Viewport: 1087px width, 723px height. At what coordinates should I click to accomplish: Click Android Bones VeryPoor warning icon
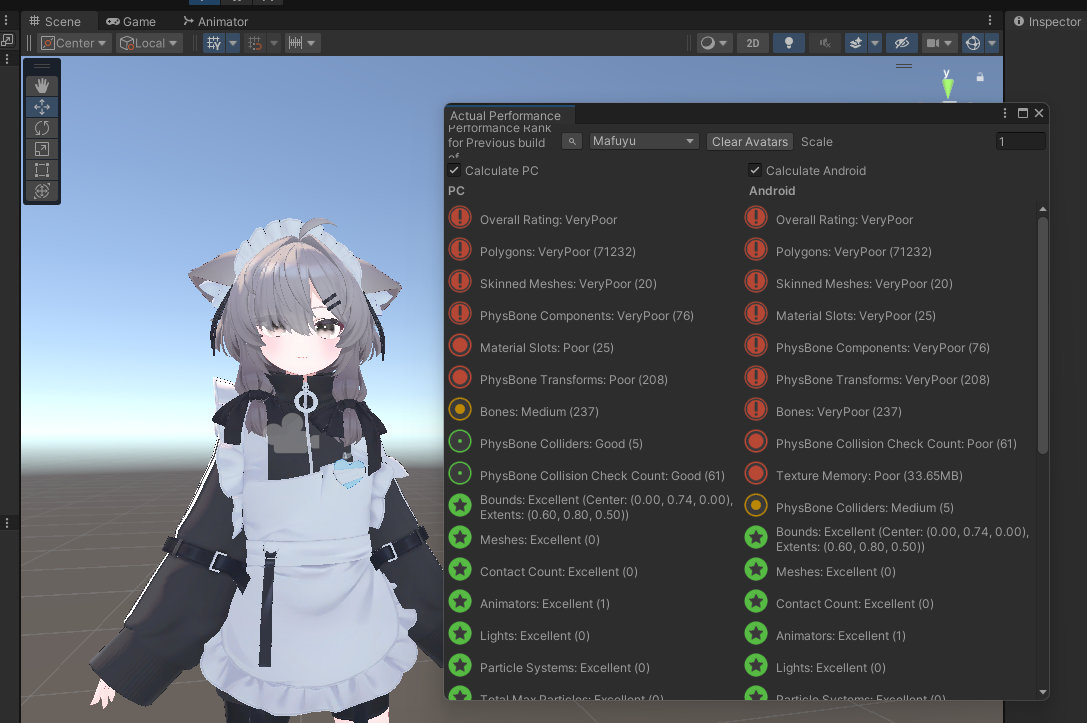756,409
